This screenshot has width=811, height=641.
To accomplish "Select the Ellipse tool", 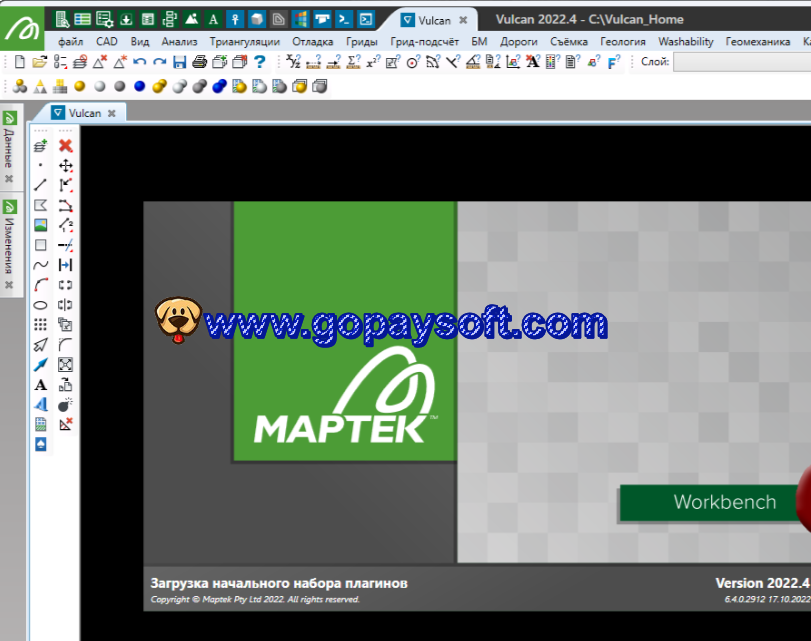I will (40, 305).
